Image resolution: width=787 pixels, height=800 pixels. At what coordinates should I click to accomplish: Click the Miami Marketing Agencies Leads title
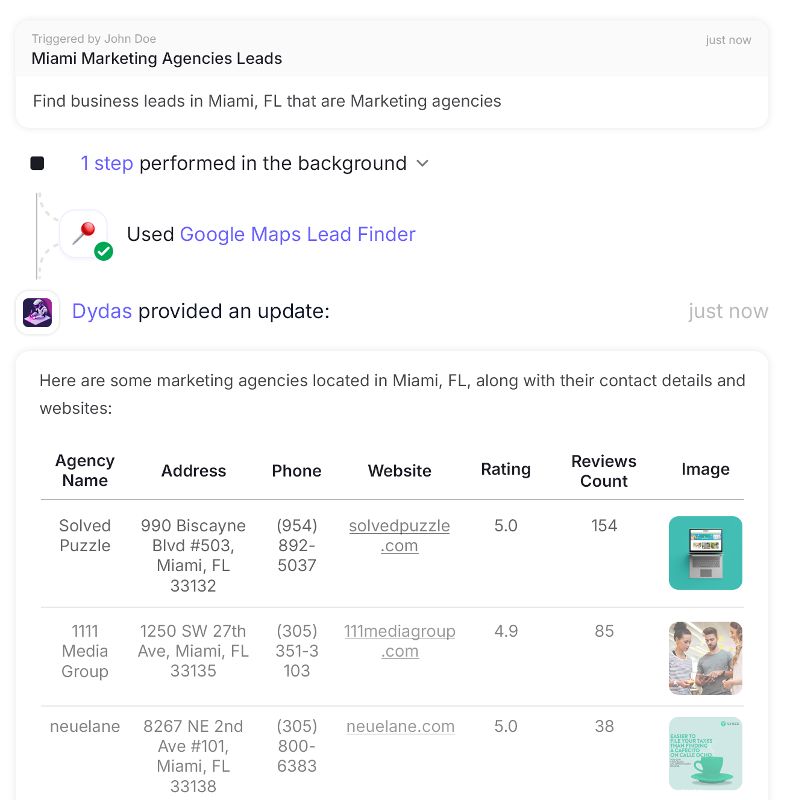157,58
